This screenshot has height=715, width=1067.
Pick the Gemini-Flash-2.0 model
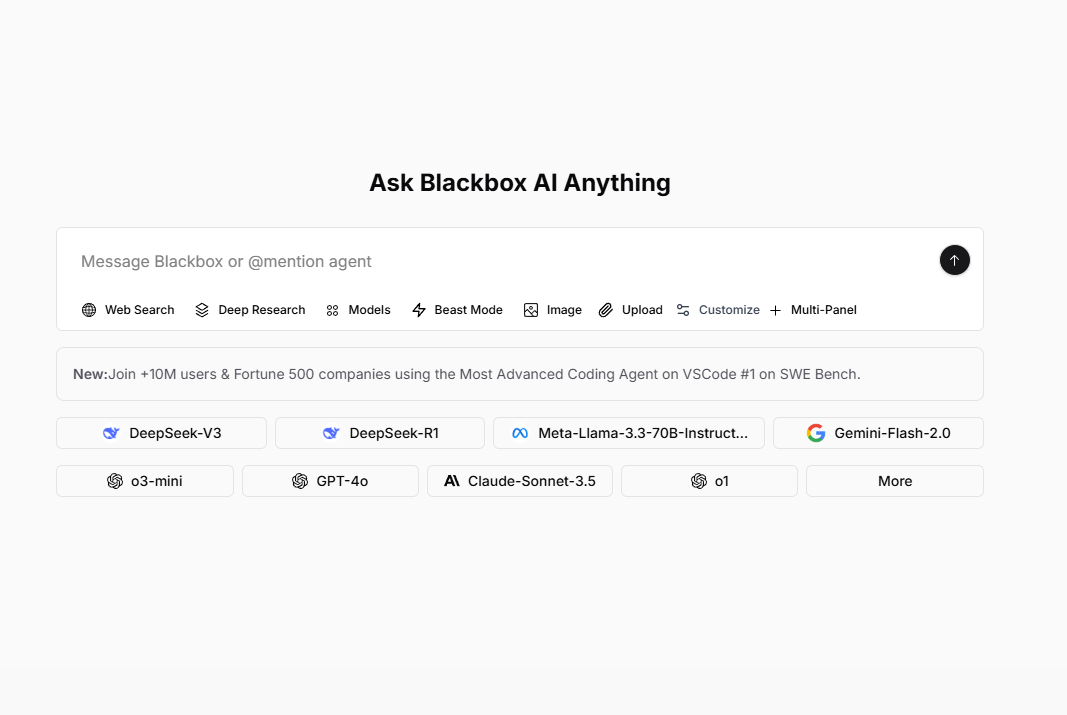coord(879,433)
